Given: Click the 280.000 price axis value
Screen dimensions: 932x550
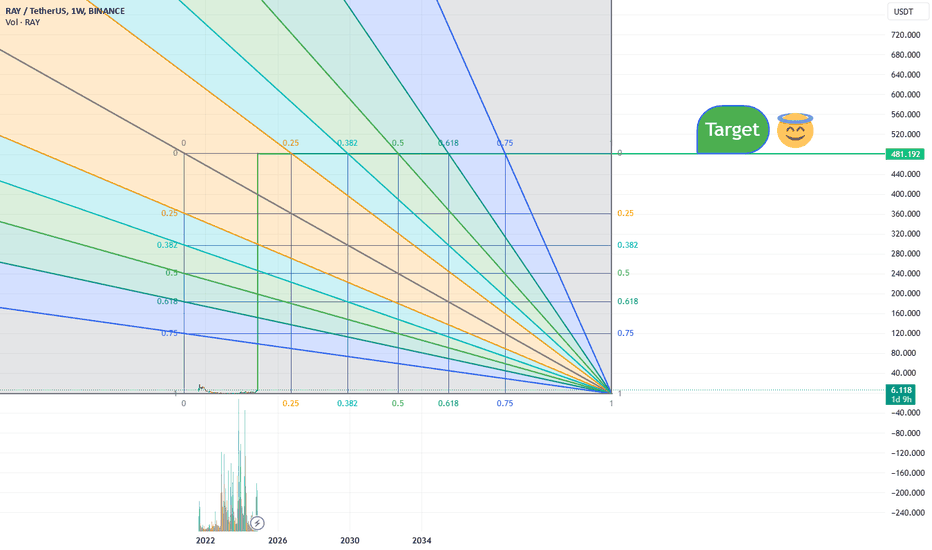Looking at the screenshot, I should click(x=905, y=254).
